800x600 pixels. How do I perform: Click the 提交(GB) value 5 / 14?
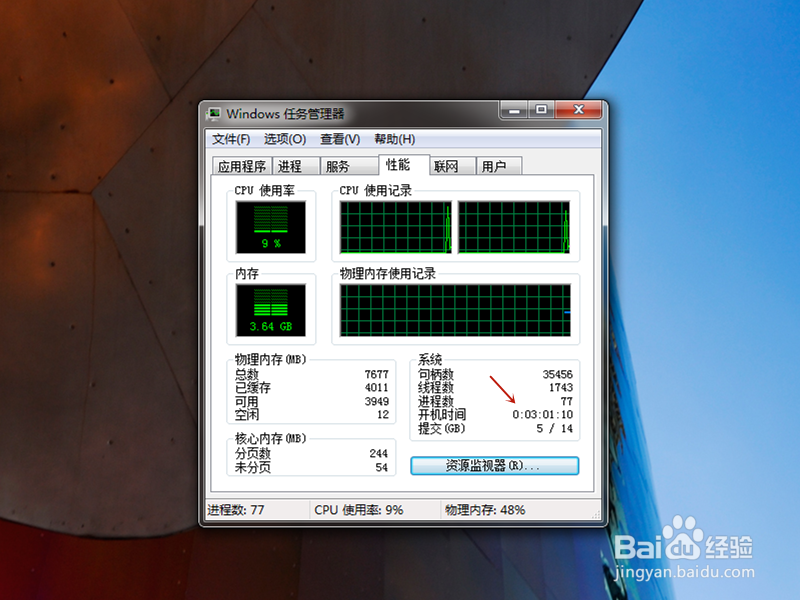[555, 428]
